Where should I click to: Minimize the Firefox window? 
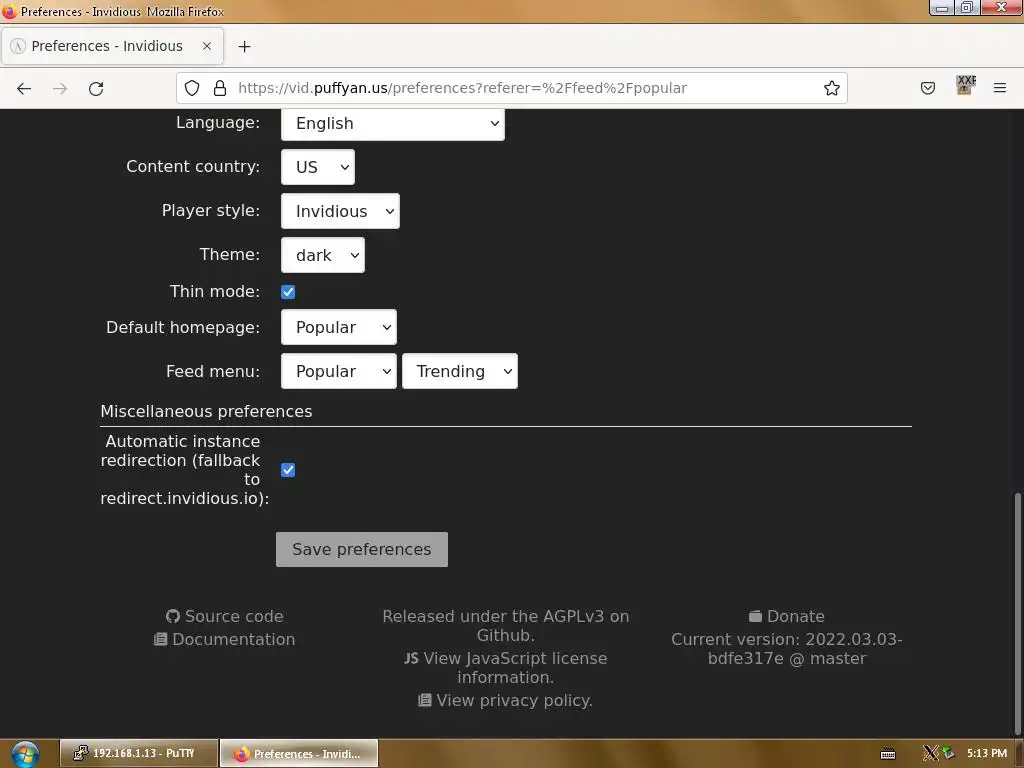(x=942, y=8)
